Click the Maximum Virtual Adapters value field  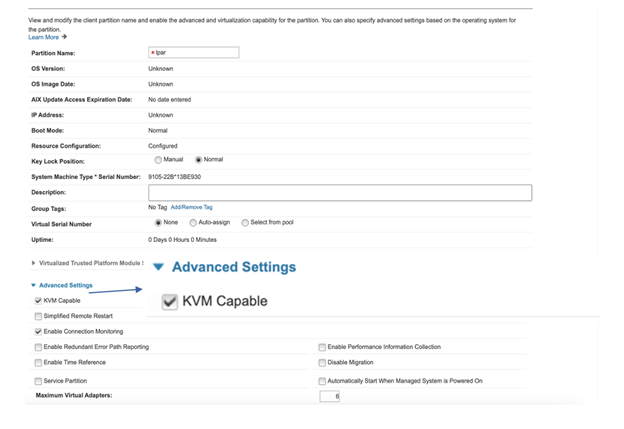(x=330, y=396)
